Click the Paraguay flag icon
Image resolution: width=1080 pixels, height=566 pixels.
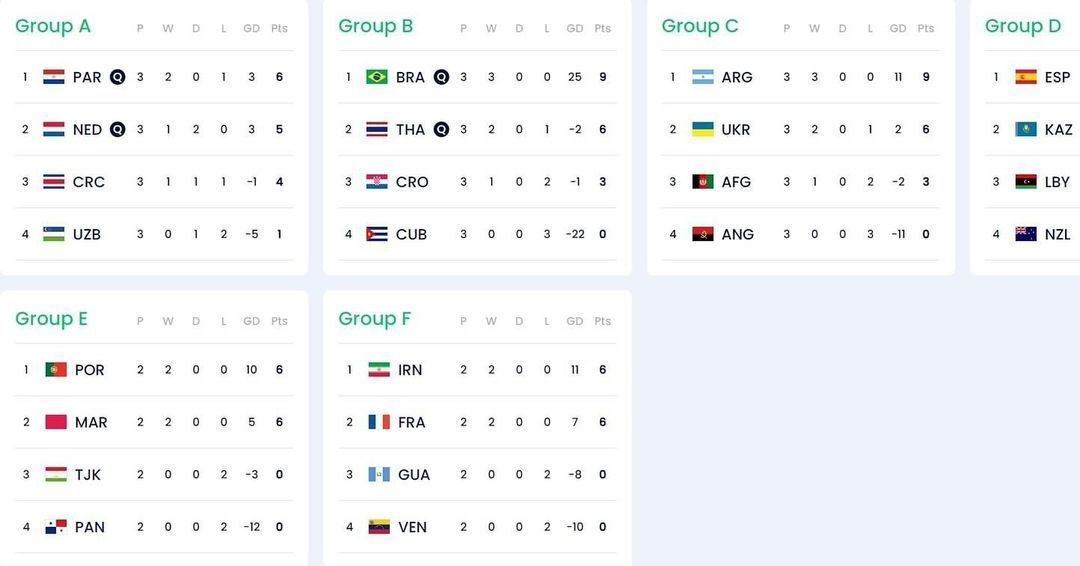click(x=54, y=77)
